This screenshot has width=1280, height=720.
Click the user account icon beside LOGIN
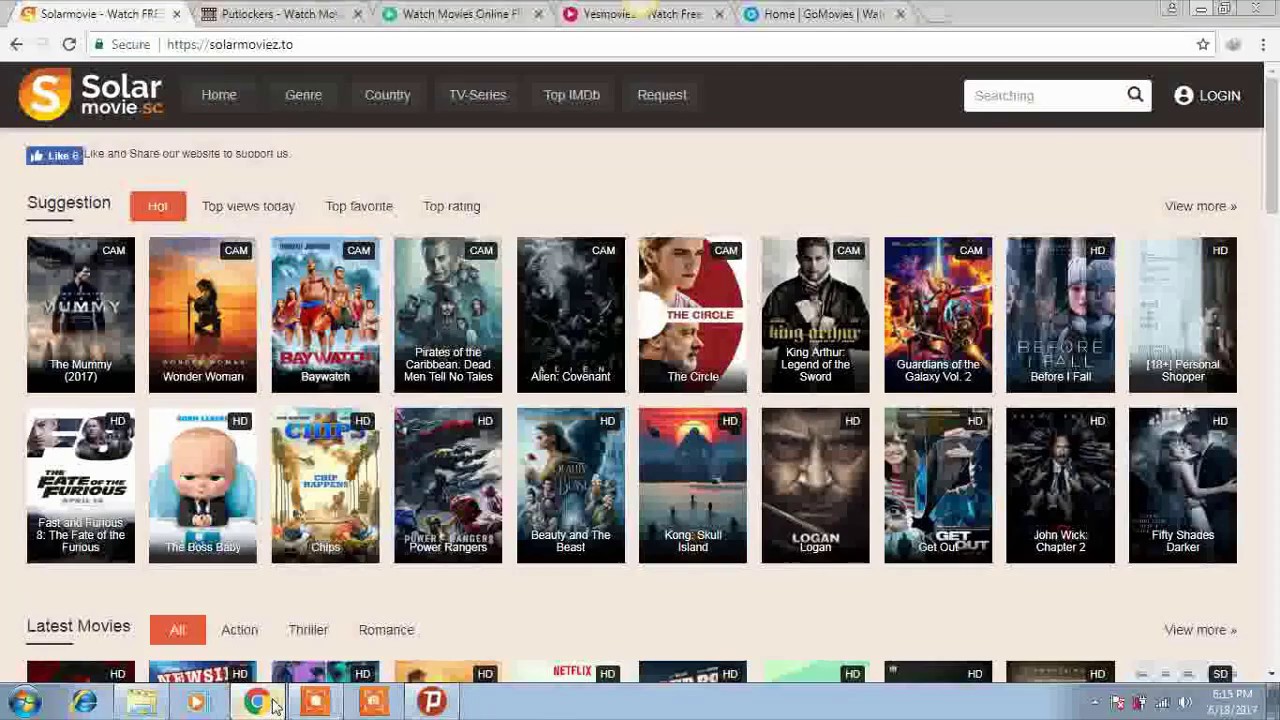click(x=1183, y=95)
